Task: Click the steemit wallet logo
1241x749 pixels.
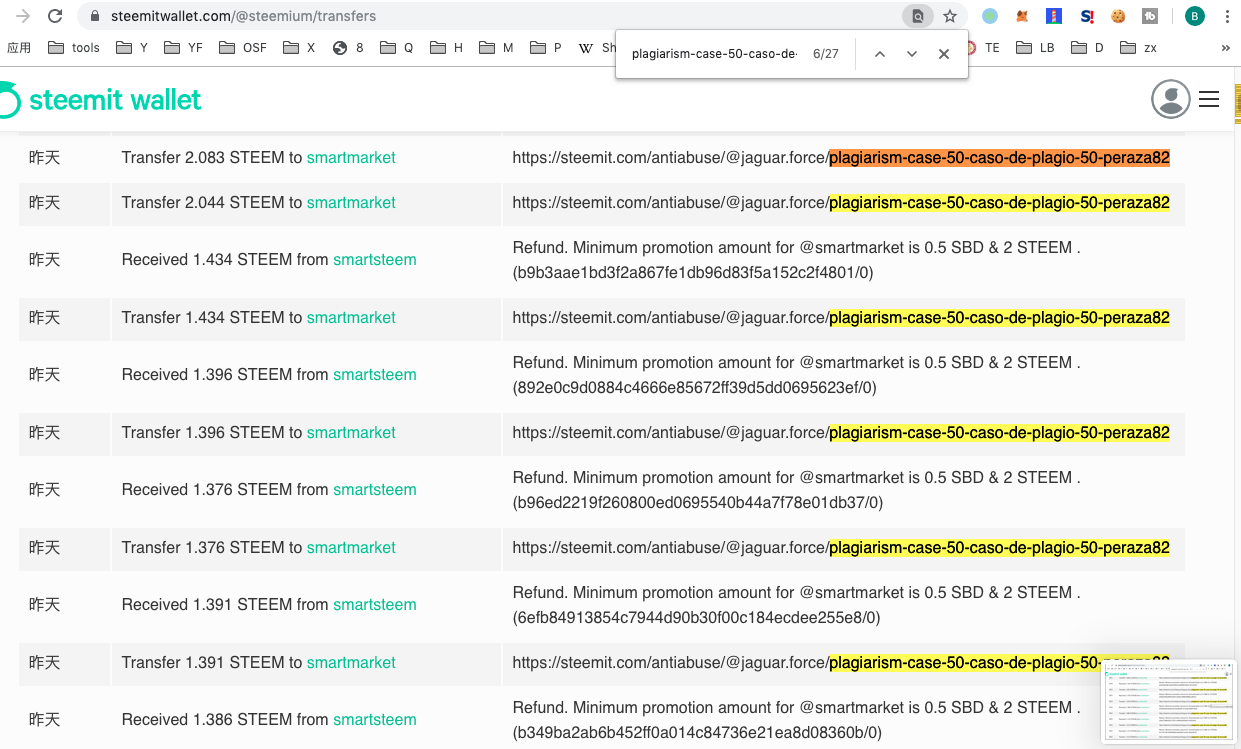Action: tap(101, 100)
